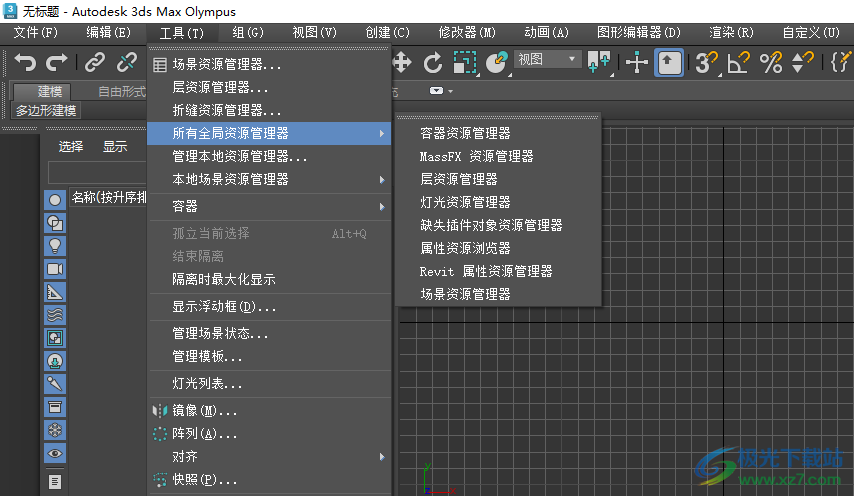This screenshot has height=496, width=854.
Task: Open the 显示 menu in scene explorer
Action: (115, 146)
